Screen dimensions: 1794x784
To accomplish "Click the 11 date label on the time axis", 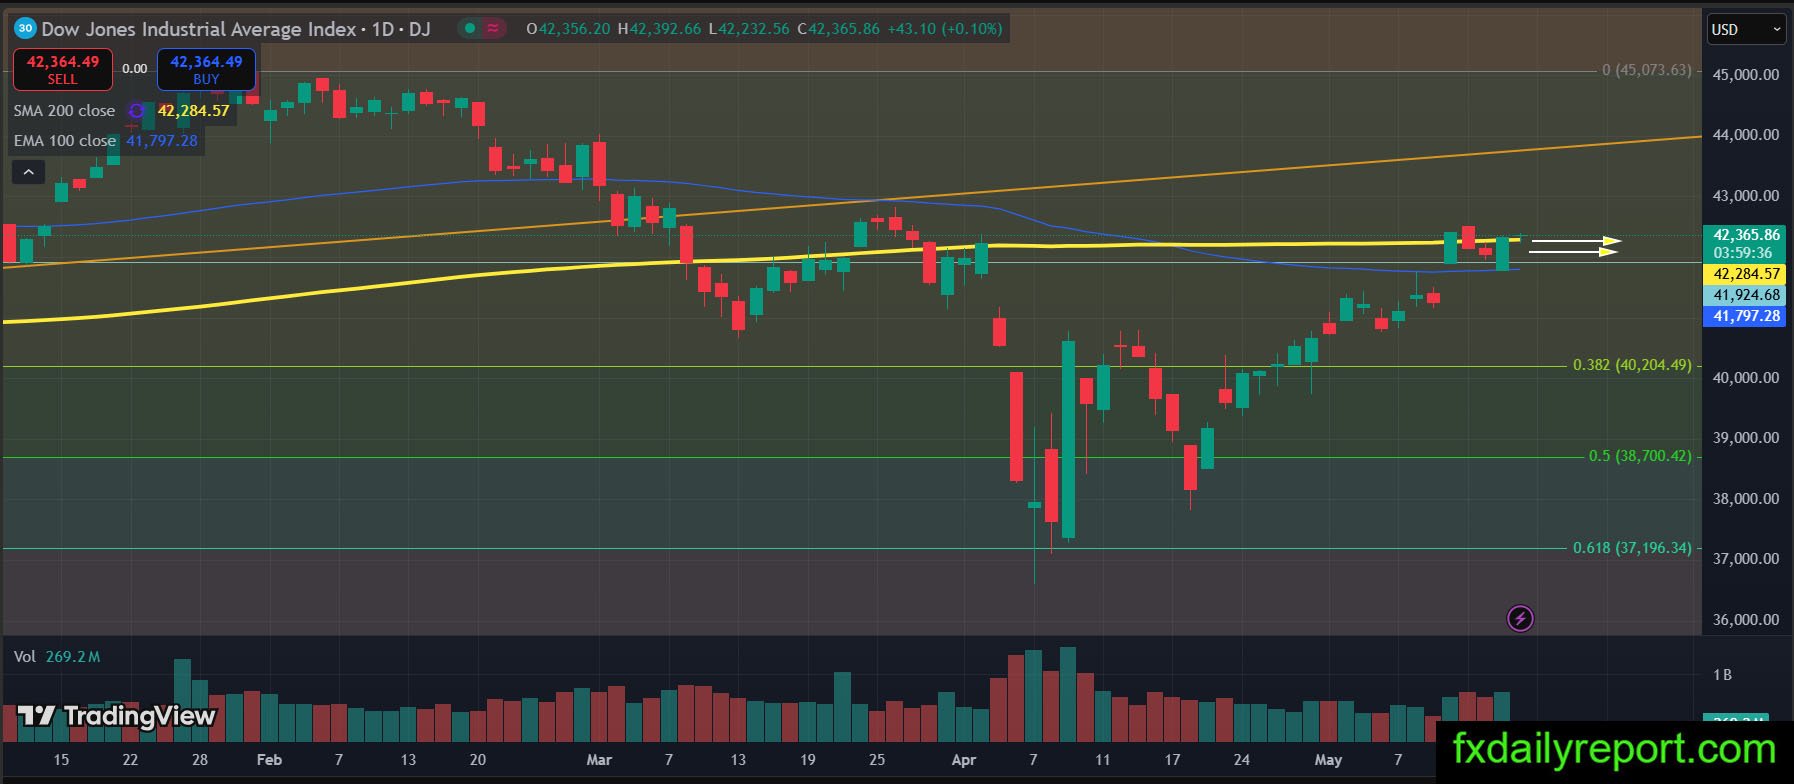I will coord(1102,760).
